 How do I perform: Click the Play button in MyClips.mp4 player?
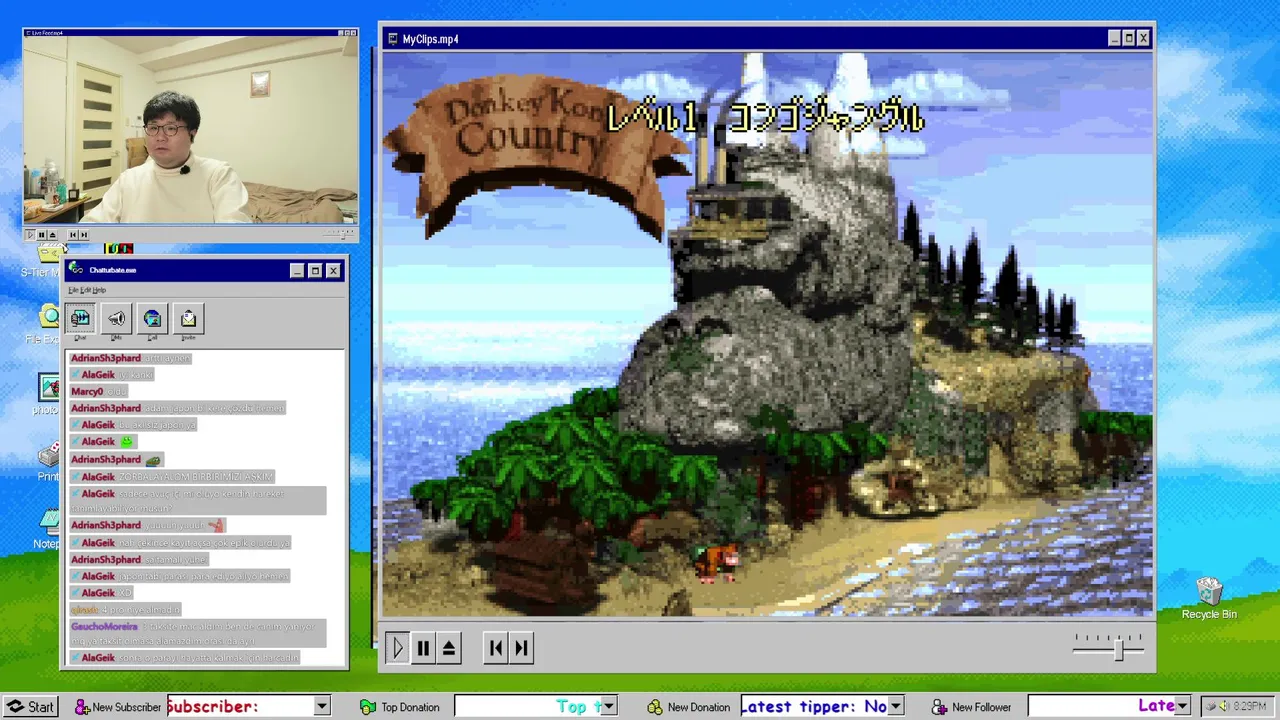[x=396, y=648]
